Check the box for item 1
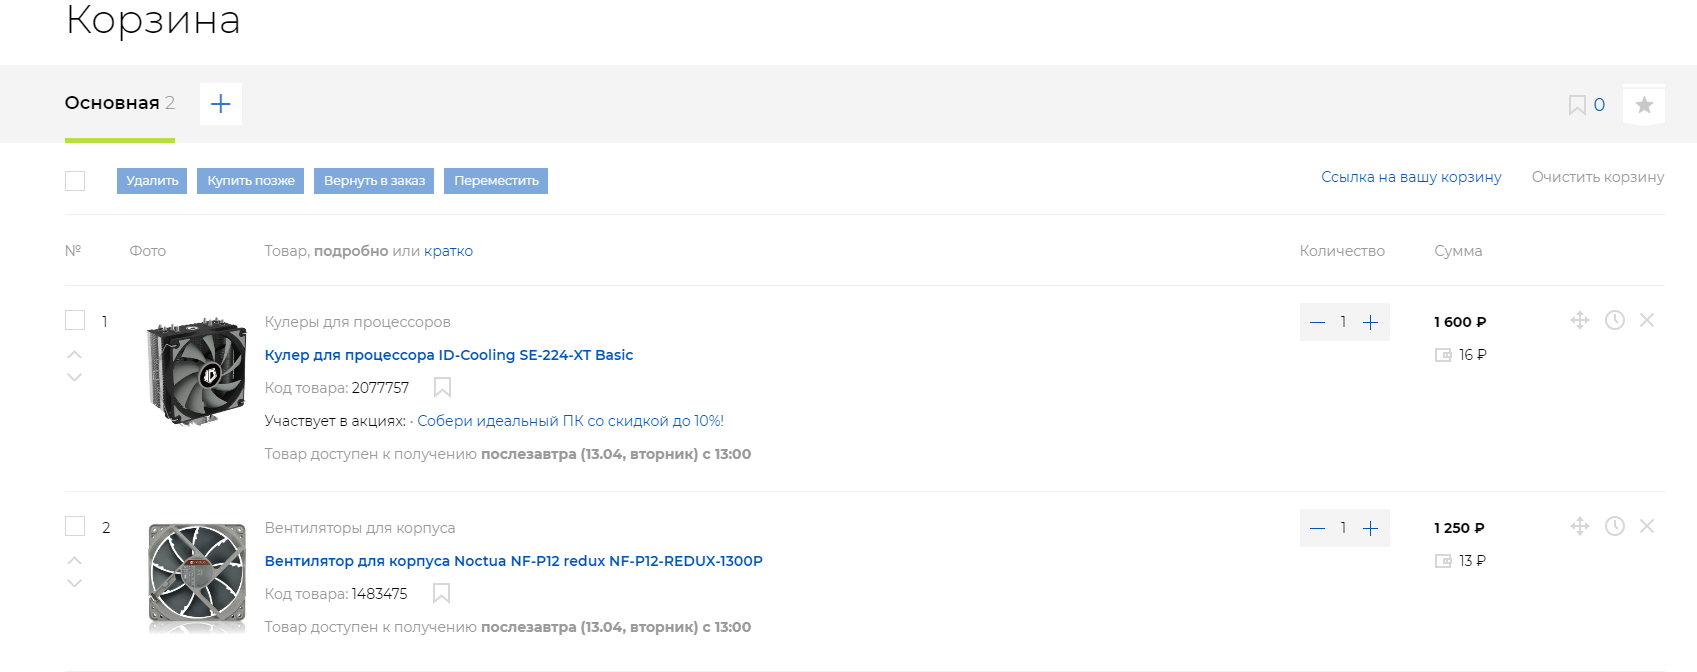Screen dimensions: 1697x672 pos(75,320)
